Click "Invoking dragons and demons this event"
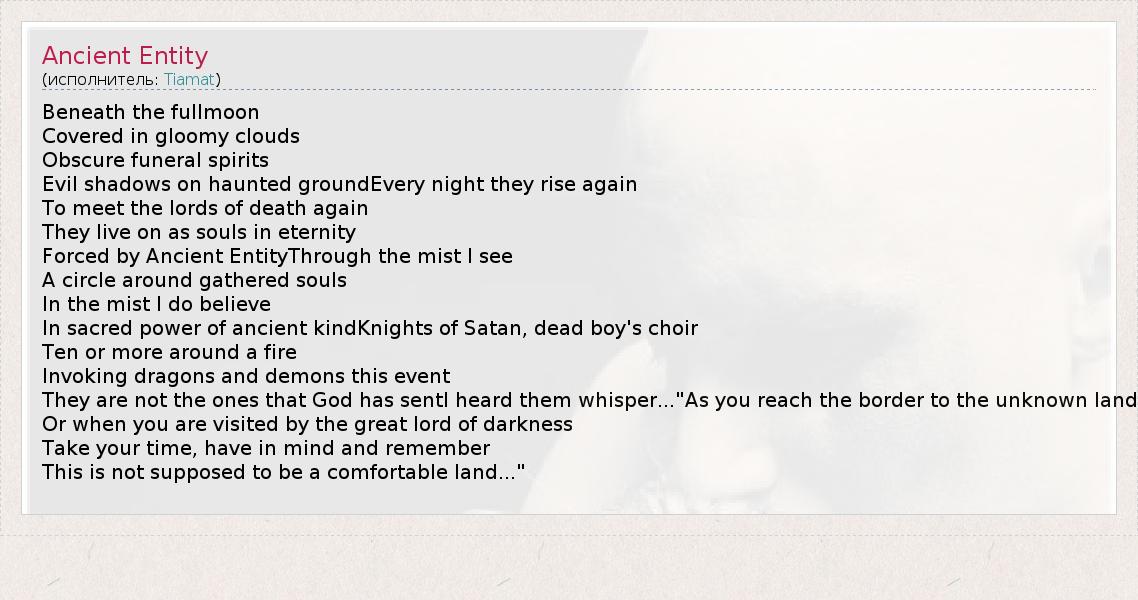The image size is (1138, 600). coord(246,376)
